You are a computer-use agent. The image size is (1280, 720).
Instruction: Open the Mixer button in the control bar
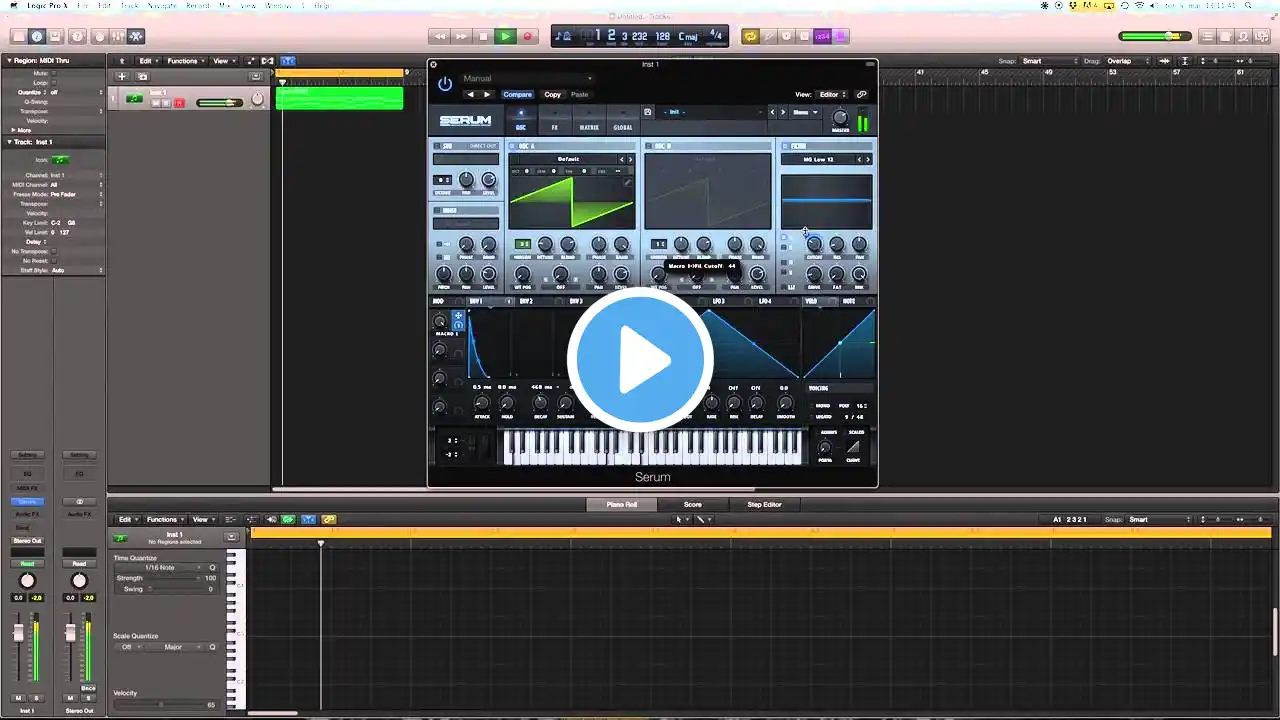coord(118,37)
